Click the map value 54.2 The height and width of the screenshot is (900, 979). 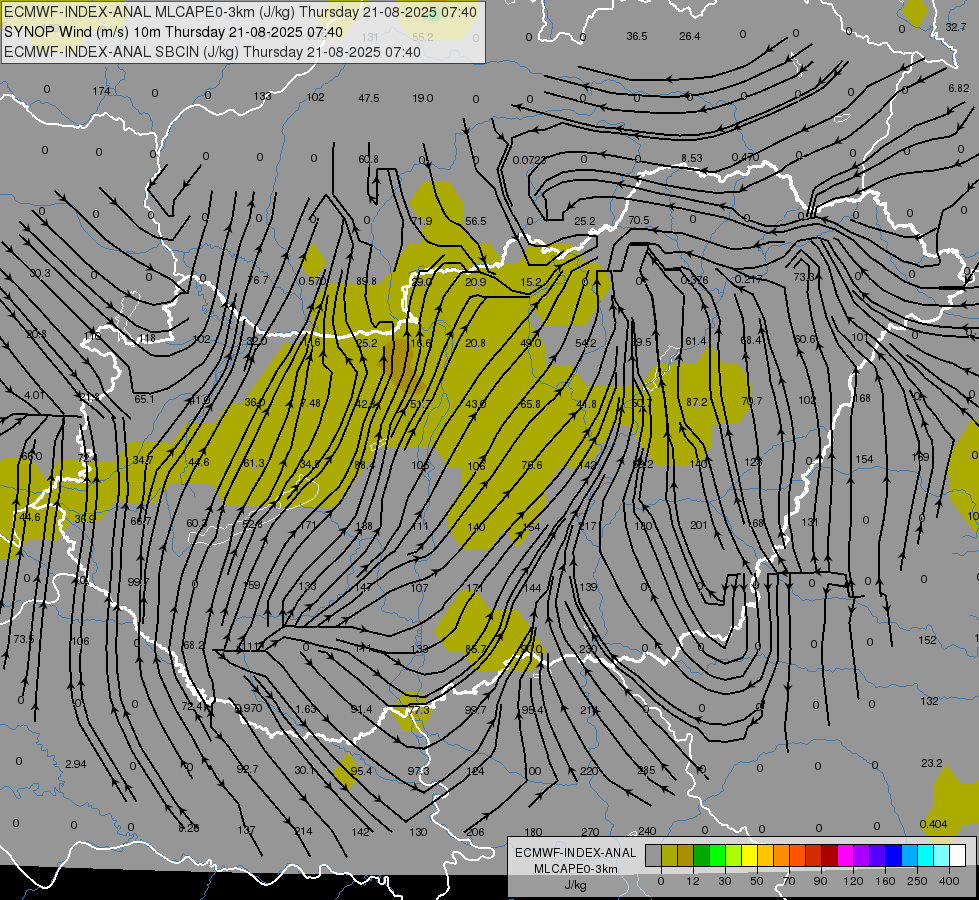point(586,343)
